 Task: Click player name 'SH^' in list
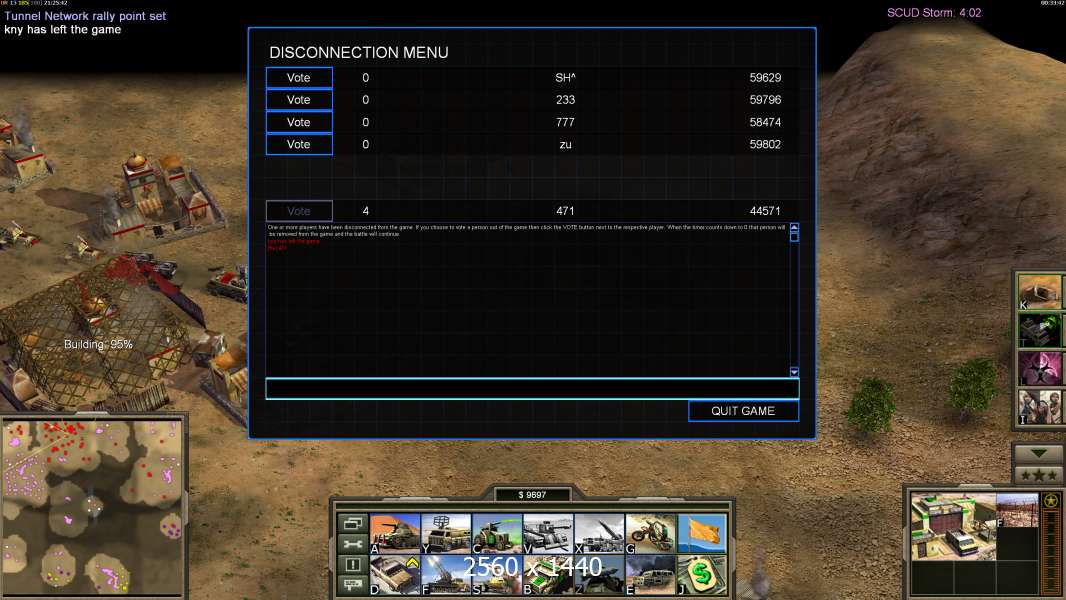coord(565,77)
